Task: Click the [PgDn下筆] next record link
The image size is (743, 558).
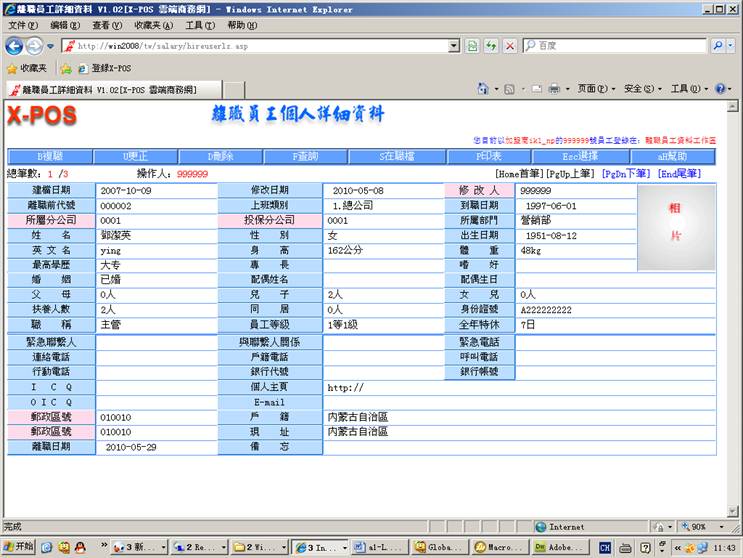Action: 625,174
